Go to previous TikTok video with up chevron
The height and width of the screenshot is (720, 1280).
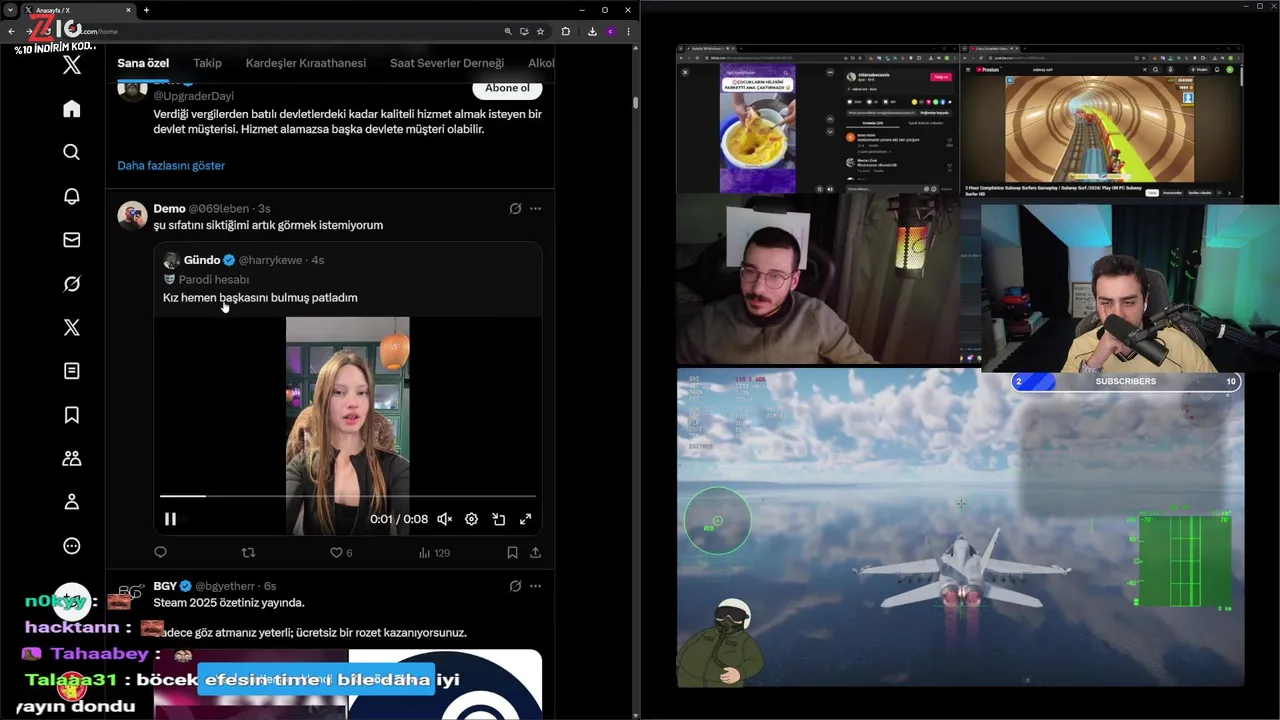point(829,119)
